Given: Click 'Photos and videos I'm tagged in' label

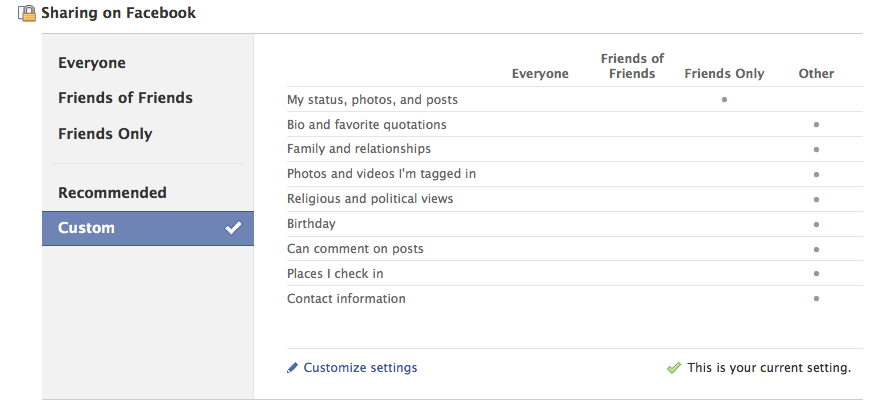Looking at the screenshot, I should tap(381, 174).
